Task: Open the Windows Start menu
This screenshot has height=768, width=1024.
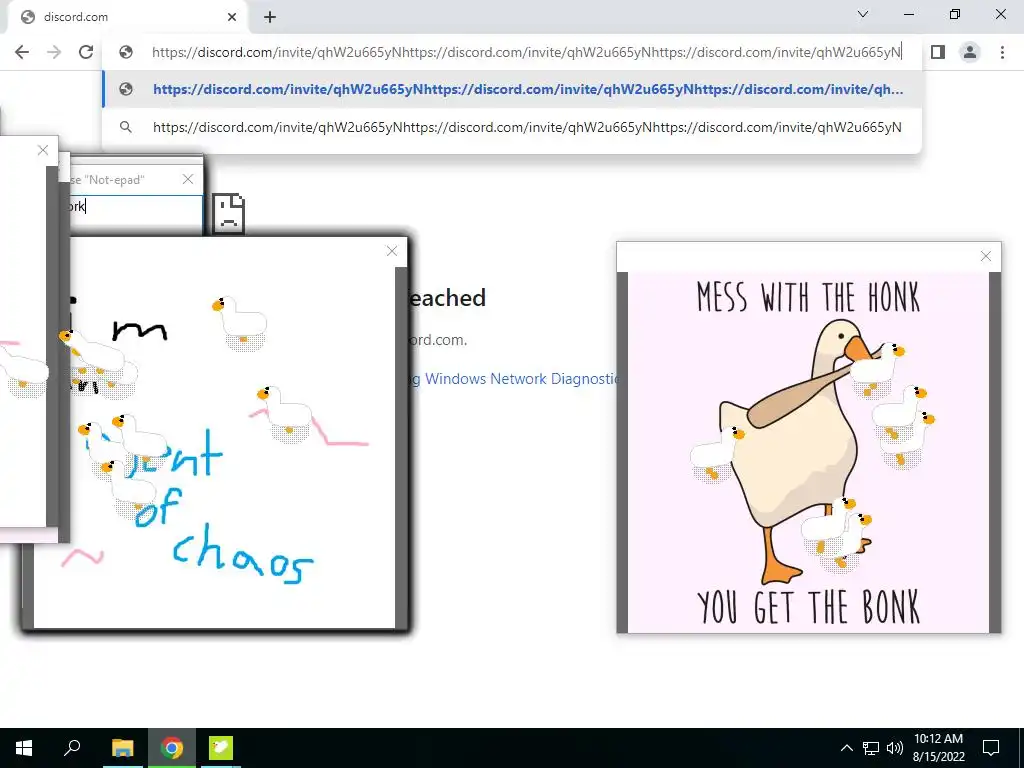Action: click(x=24, y=748)
